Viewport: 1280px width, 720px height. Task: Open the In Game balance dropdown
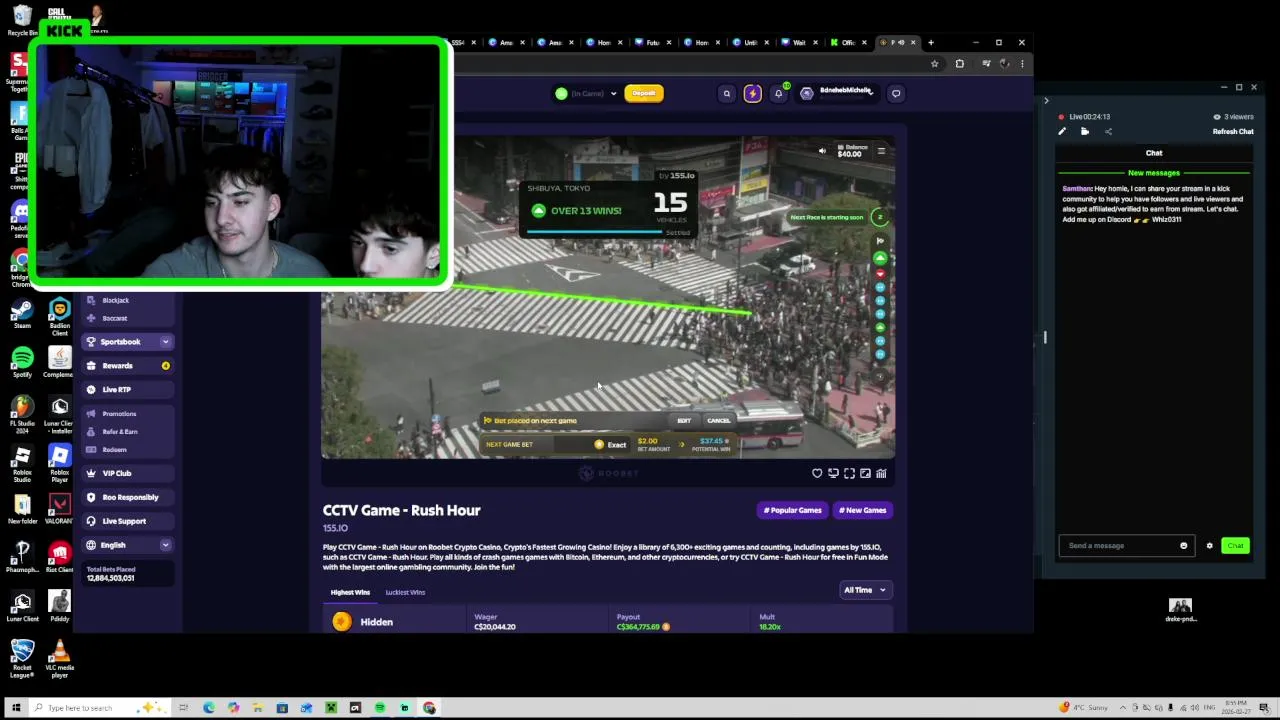tap(587, 94)
